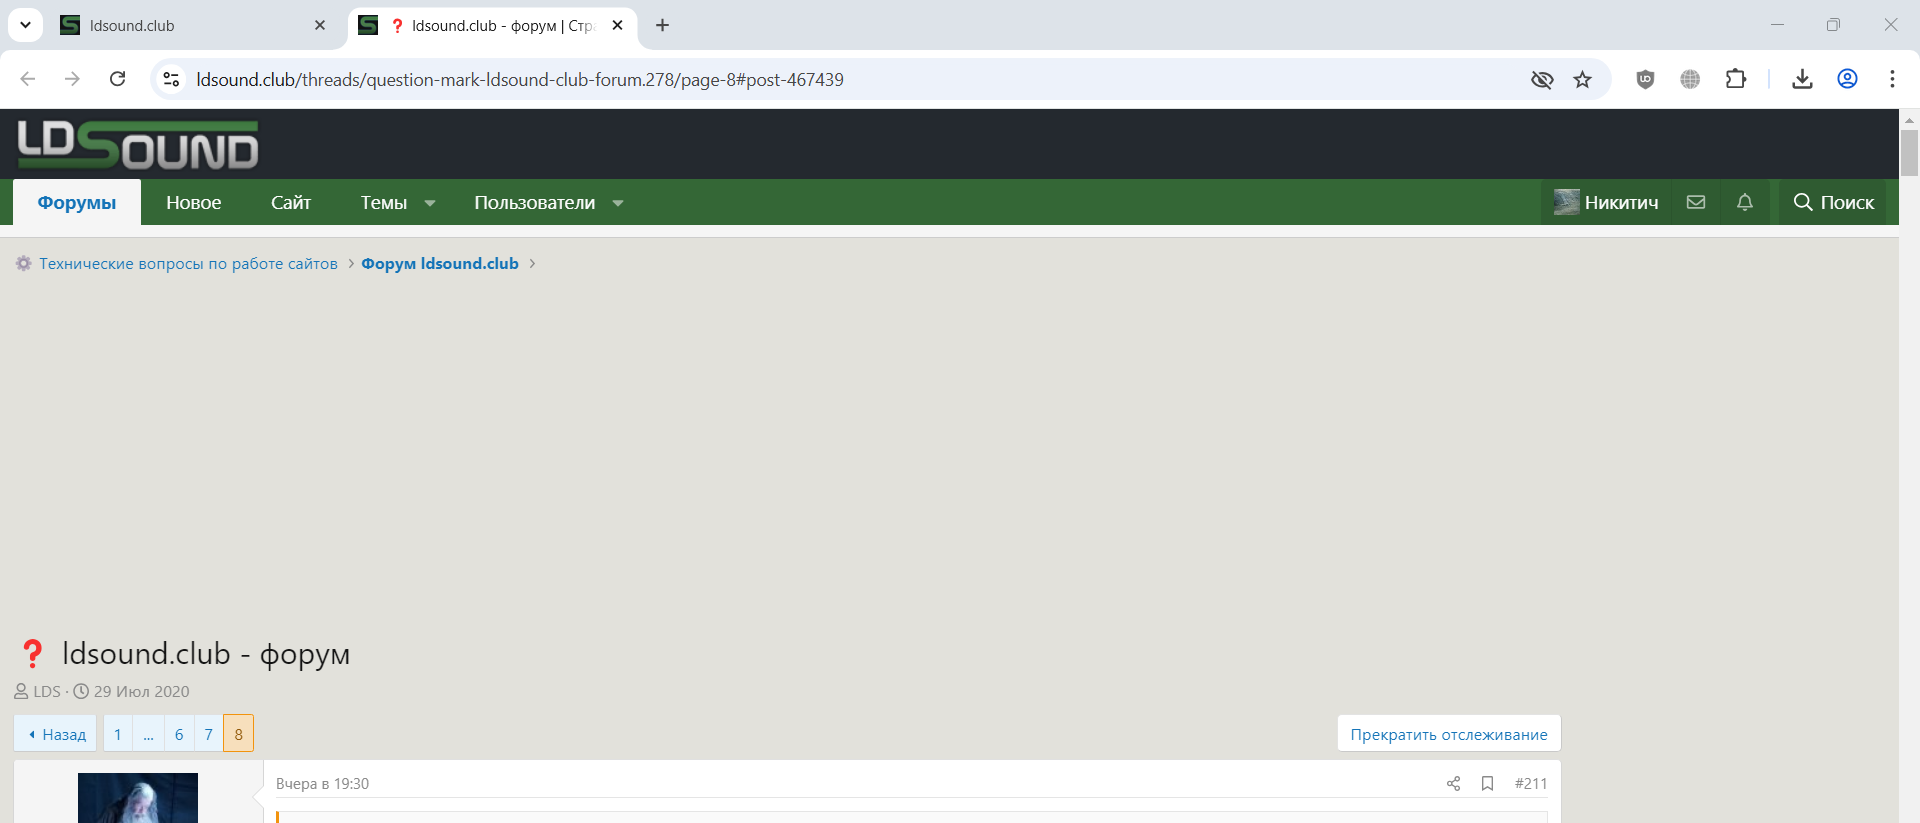The image size is (1920, 823).
Task: Open browser downloads
Action: 1802,79
